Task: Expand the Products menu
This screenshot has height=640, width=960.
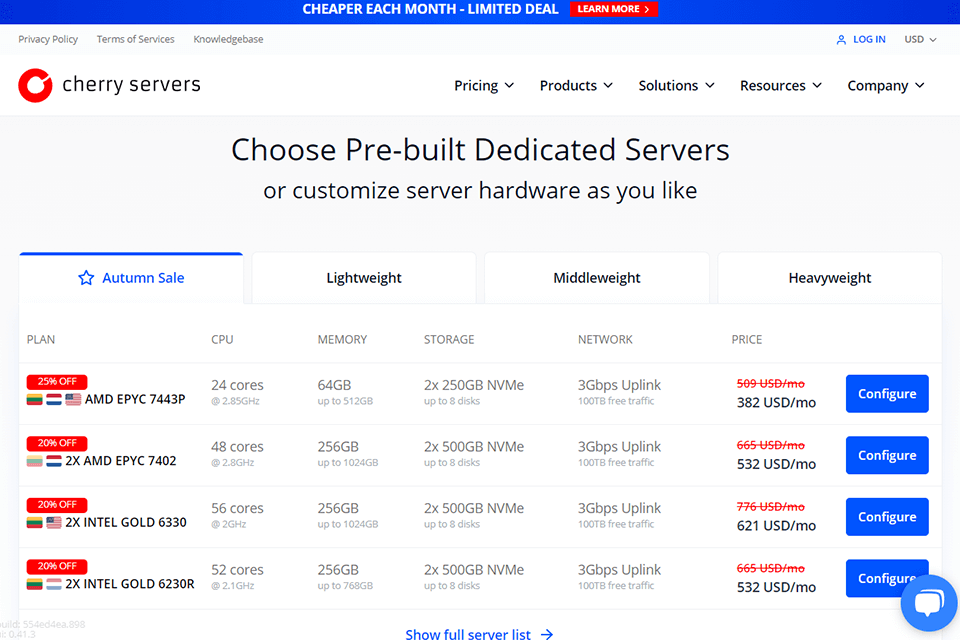Action: 576,86
